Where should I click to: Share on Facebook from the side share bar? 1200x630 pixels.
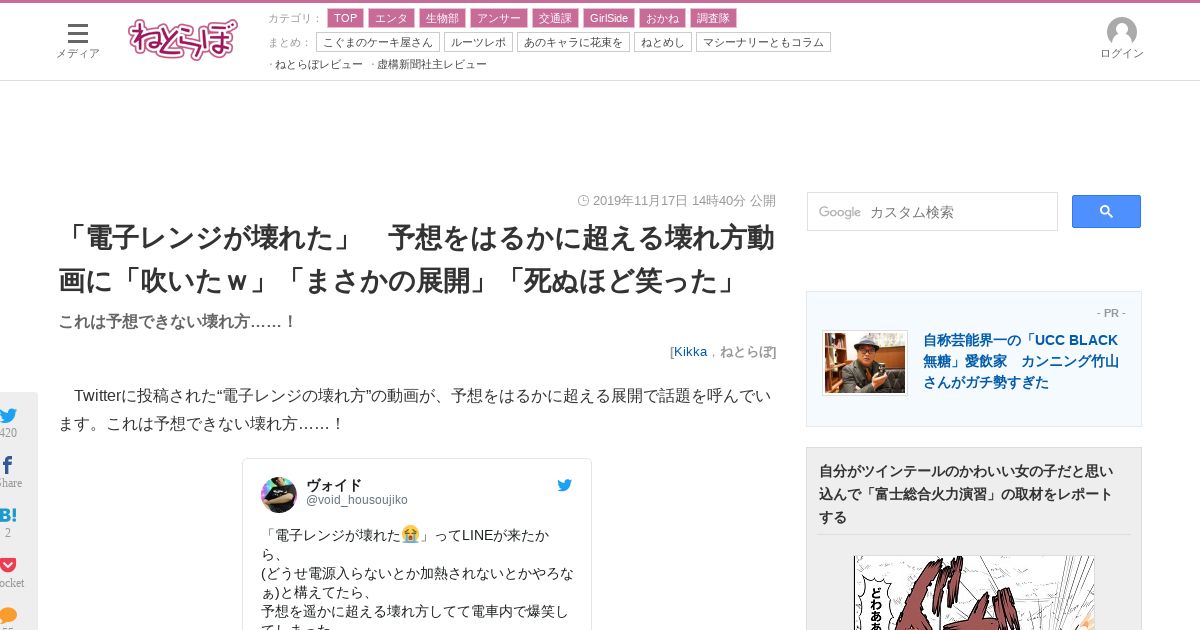(7, 465)
